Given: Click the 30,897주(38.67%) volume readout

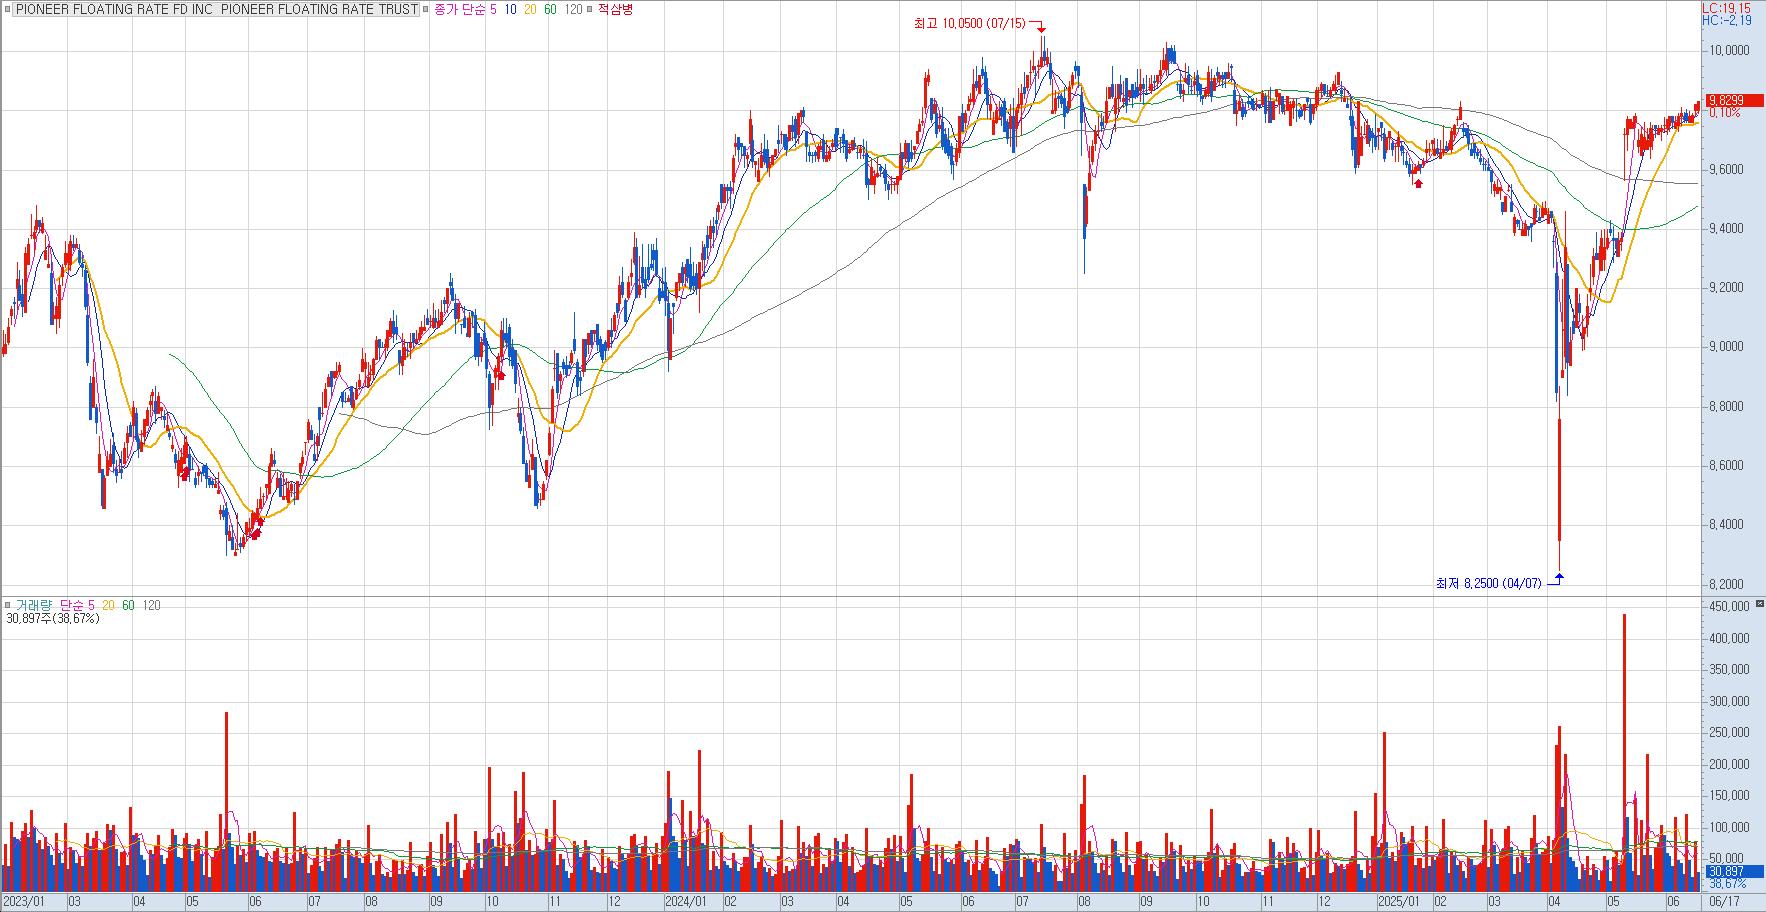Looking at the screenshot, I should point(53,619).
